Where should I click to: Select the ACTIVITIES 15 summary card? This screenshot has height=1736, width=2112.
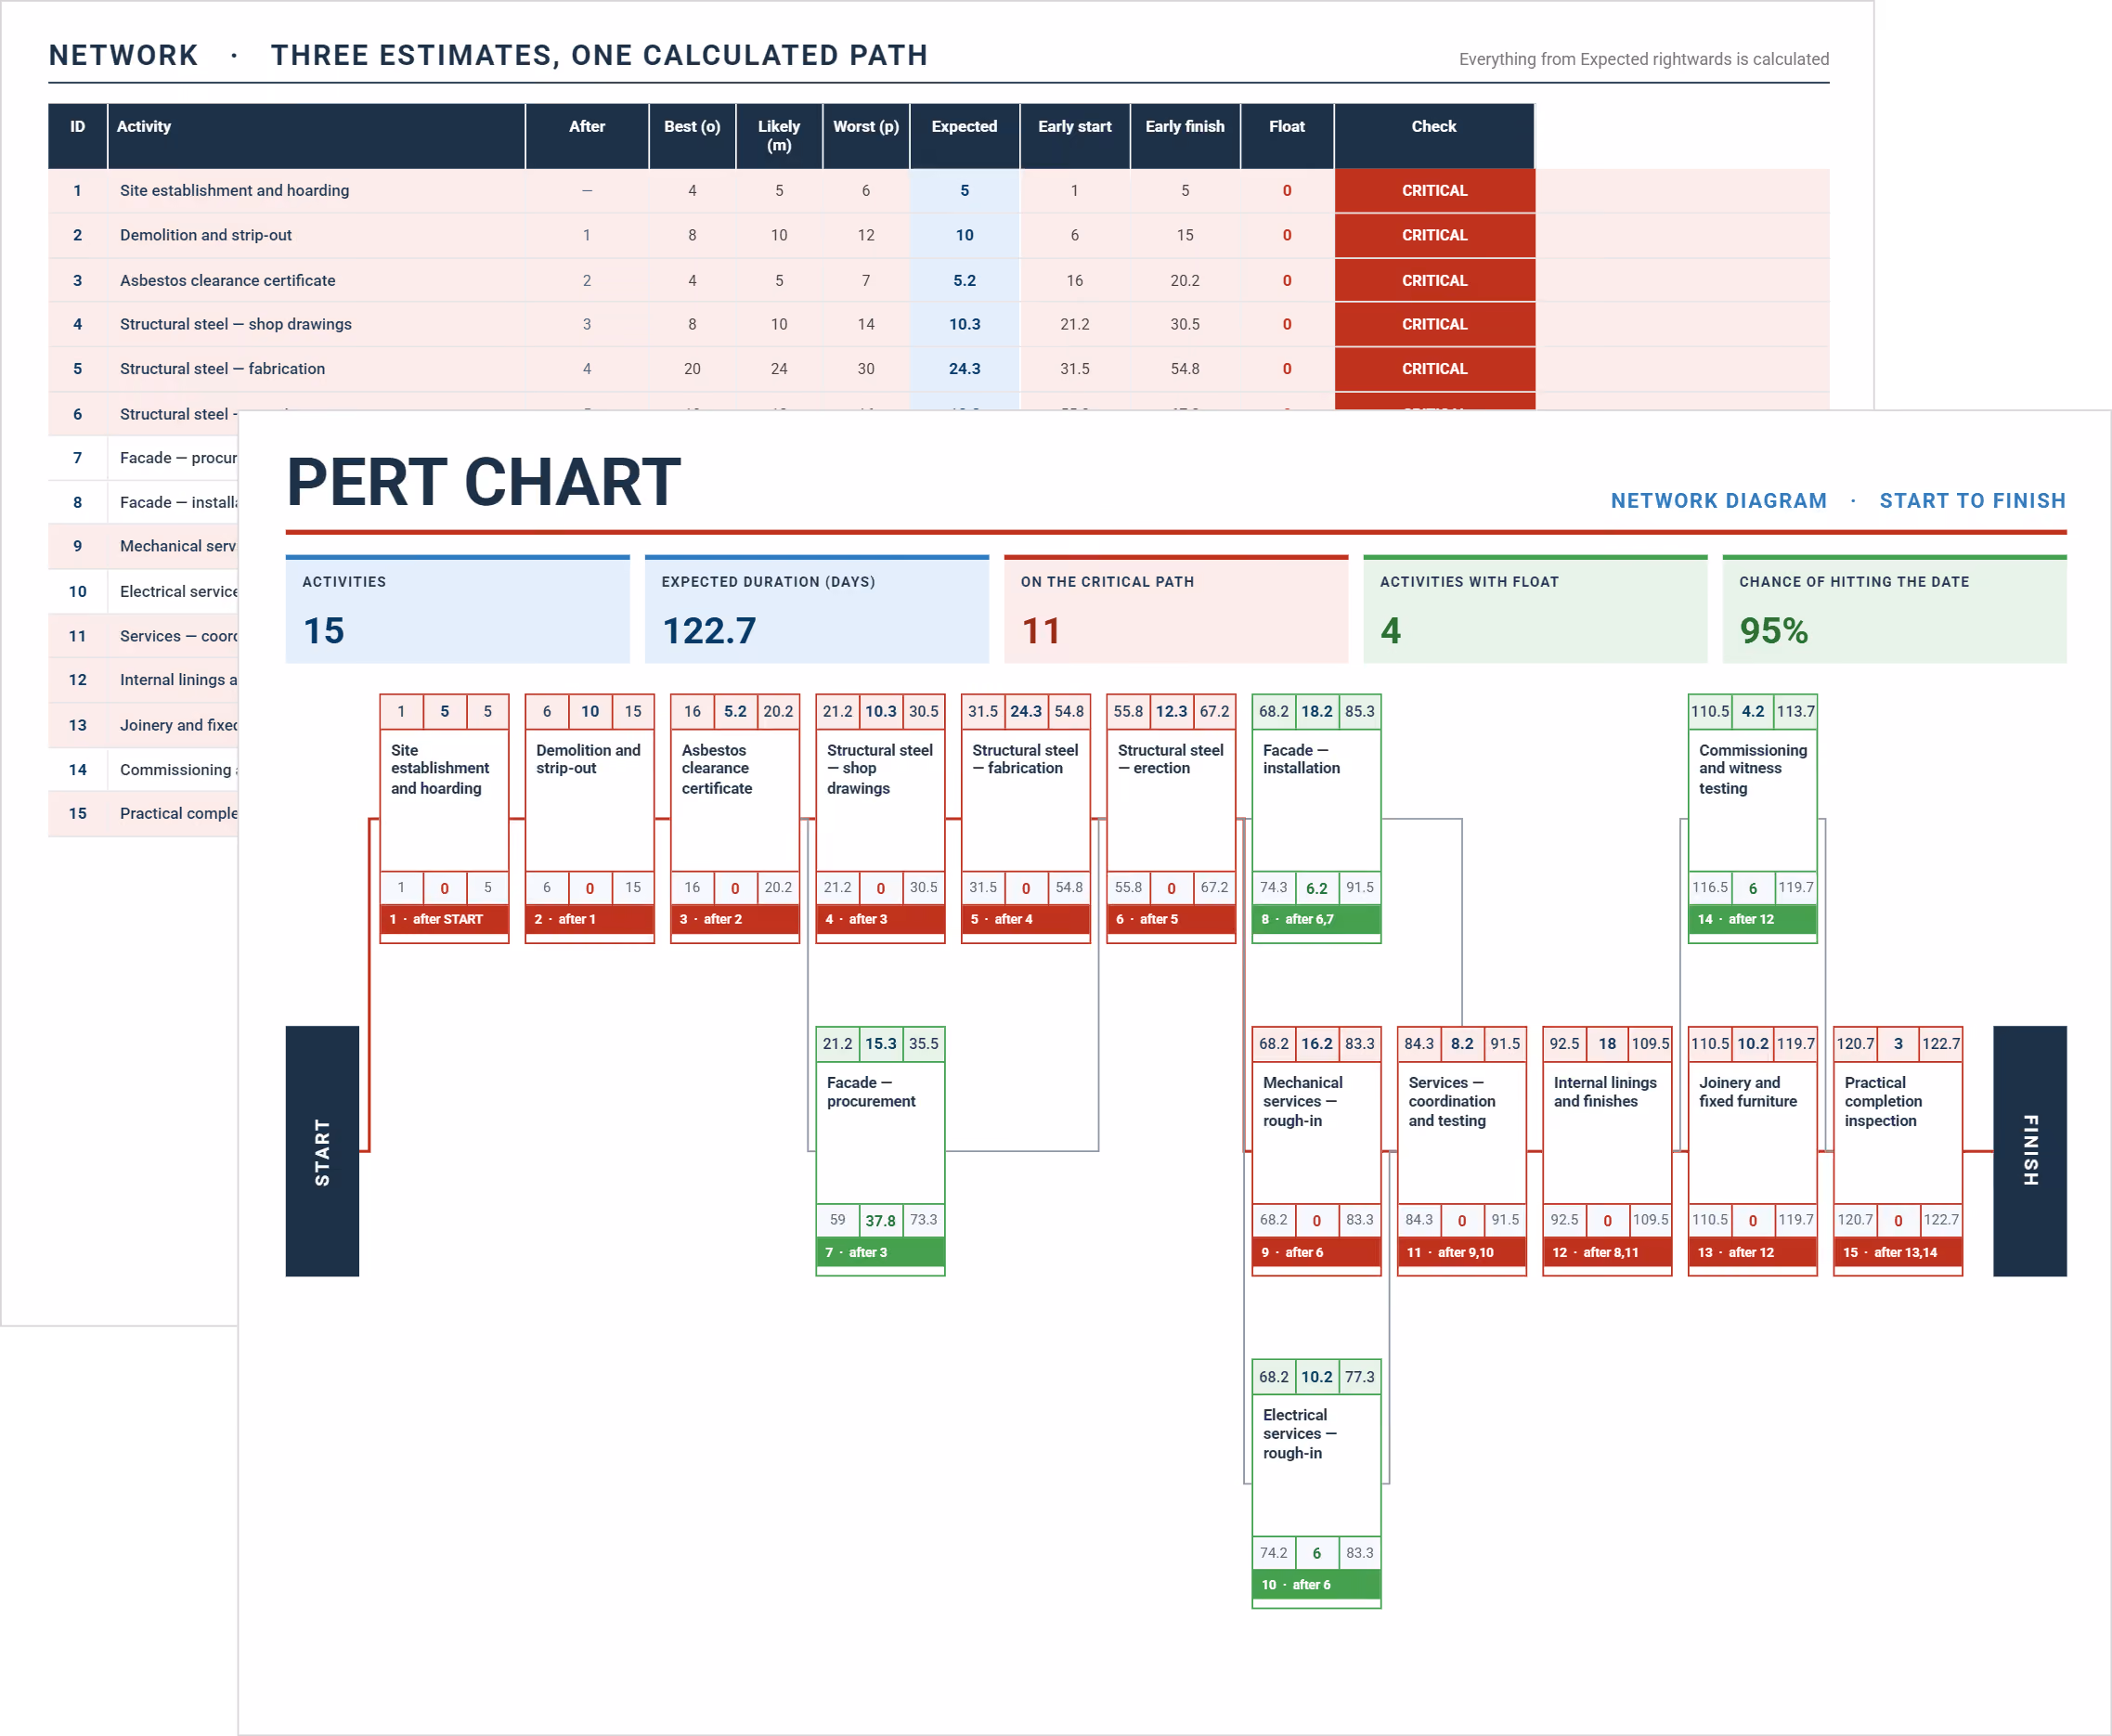[457, 609]
